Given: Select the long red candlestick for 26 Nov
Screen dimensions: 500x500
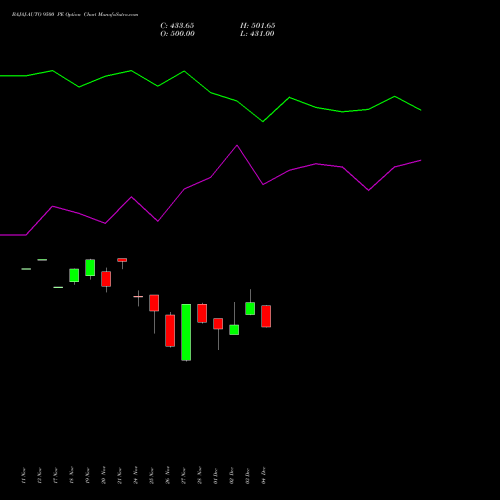Looking at the screenshot, I should click(x=170, y=330).
